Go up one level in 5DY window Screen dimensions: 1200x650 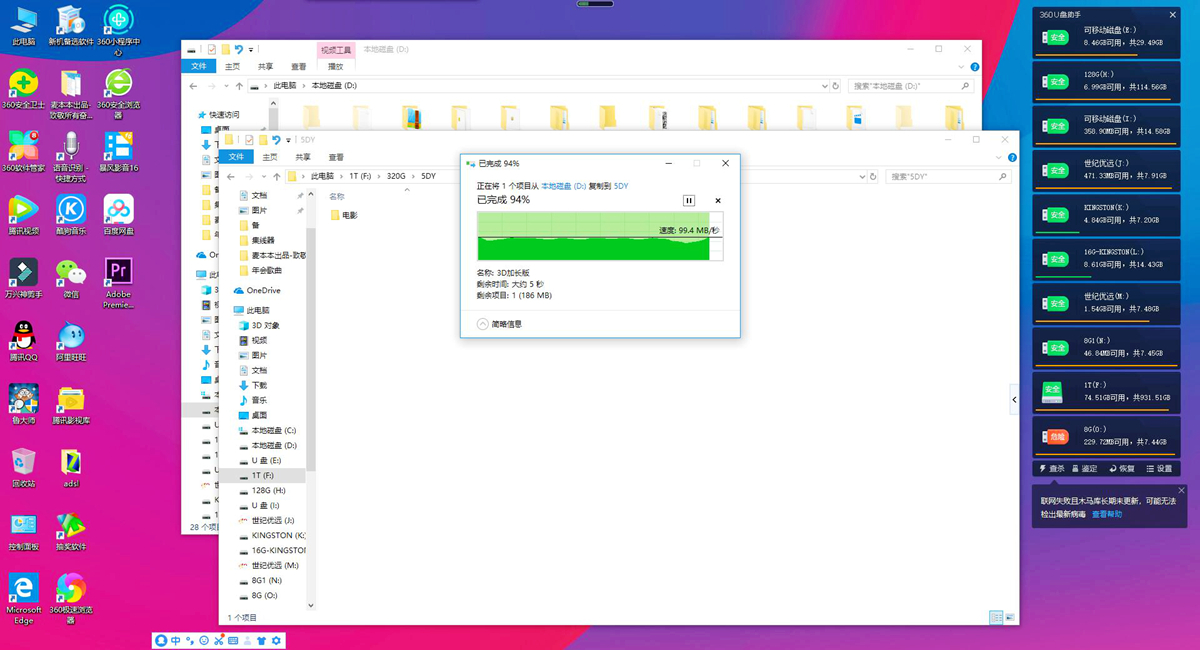tap(276, 176)
